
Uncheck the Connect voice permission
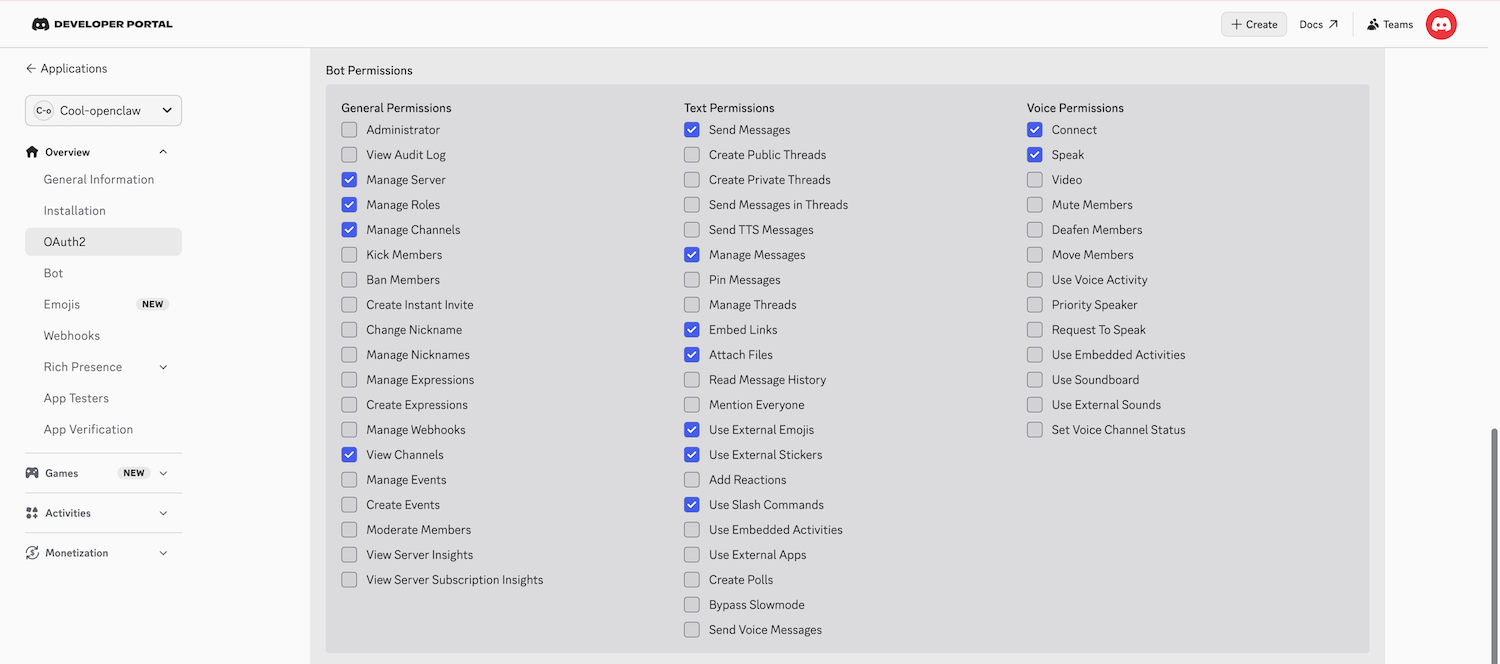[1034, 129]
